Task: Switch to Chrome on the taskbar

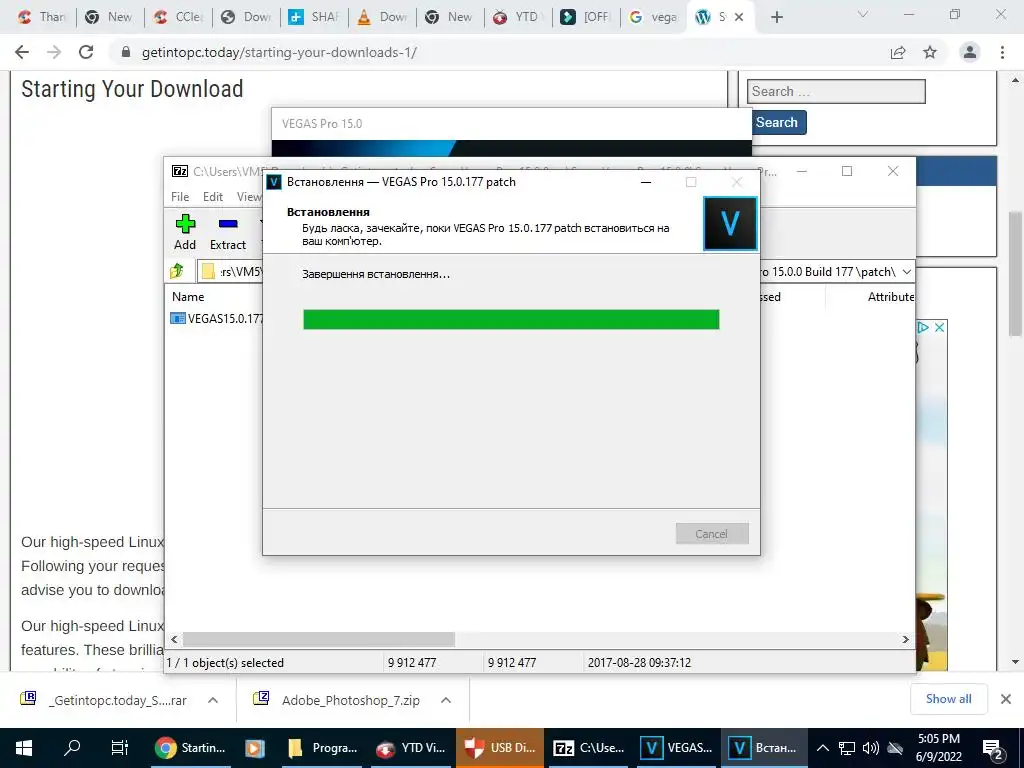Action: tap(190, 748)
